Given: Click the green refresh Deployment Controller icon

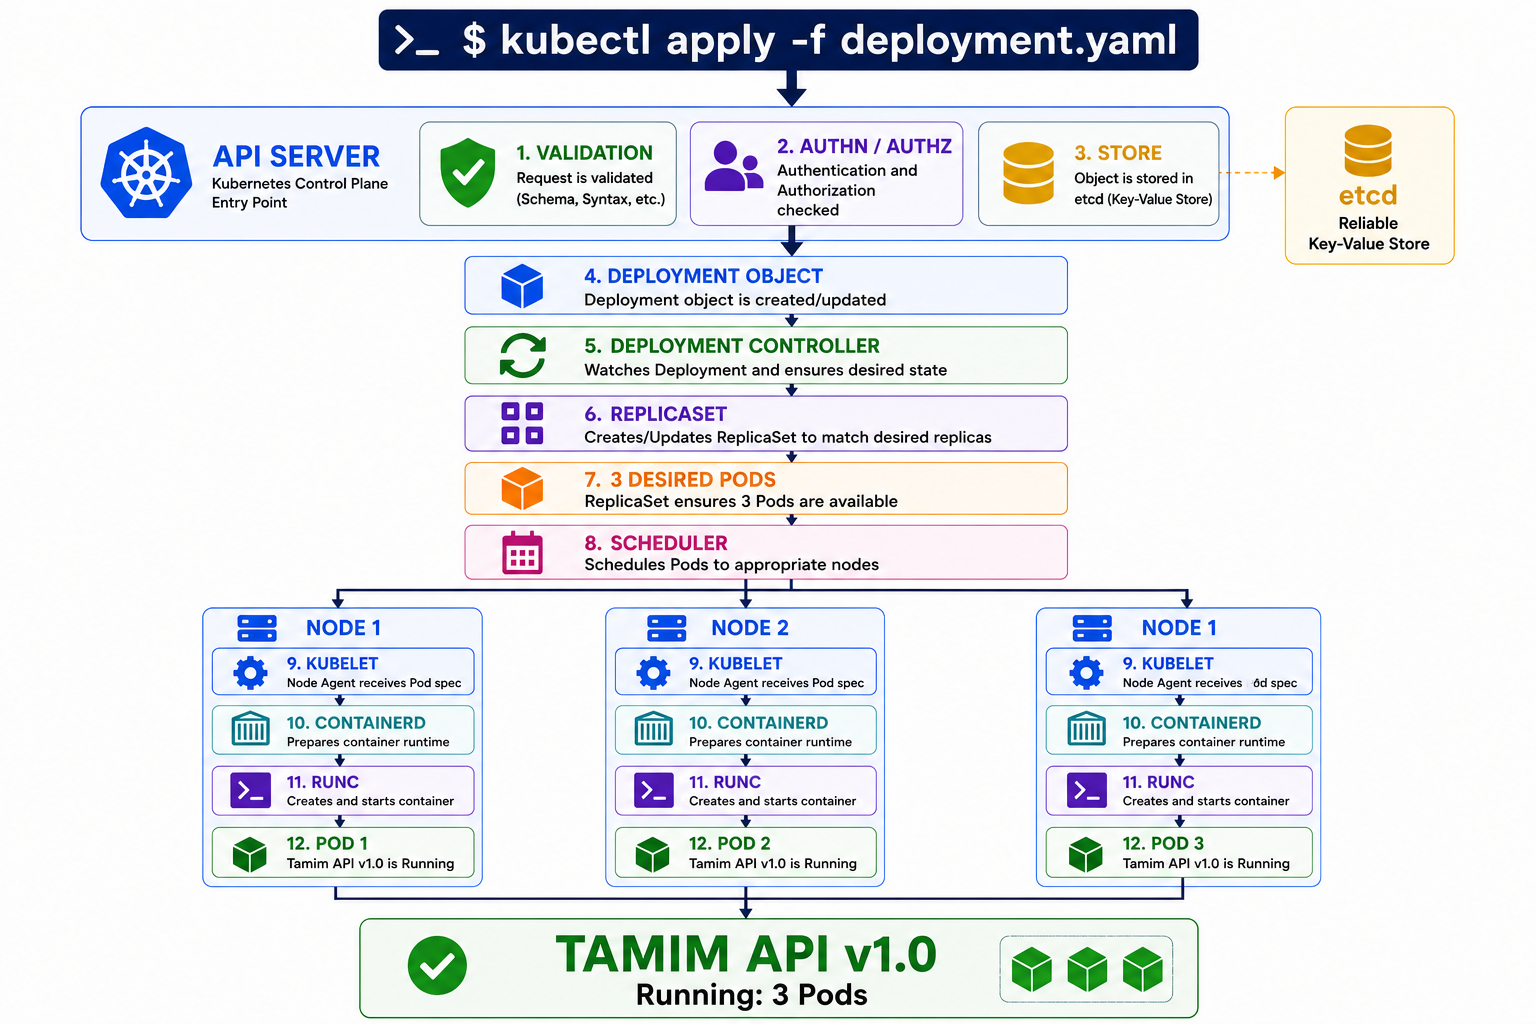Looking at the screenshot, I should tap(523, 355).
